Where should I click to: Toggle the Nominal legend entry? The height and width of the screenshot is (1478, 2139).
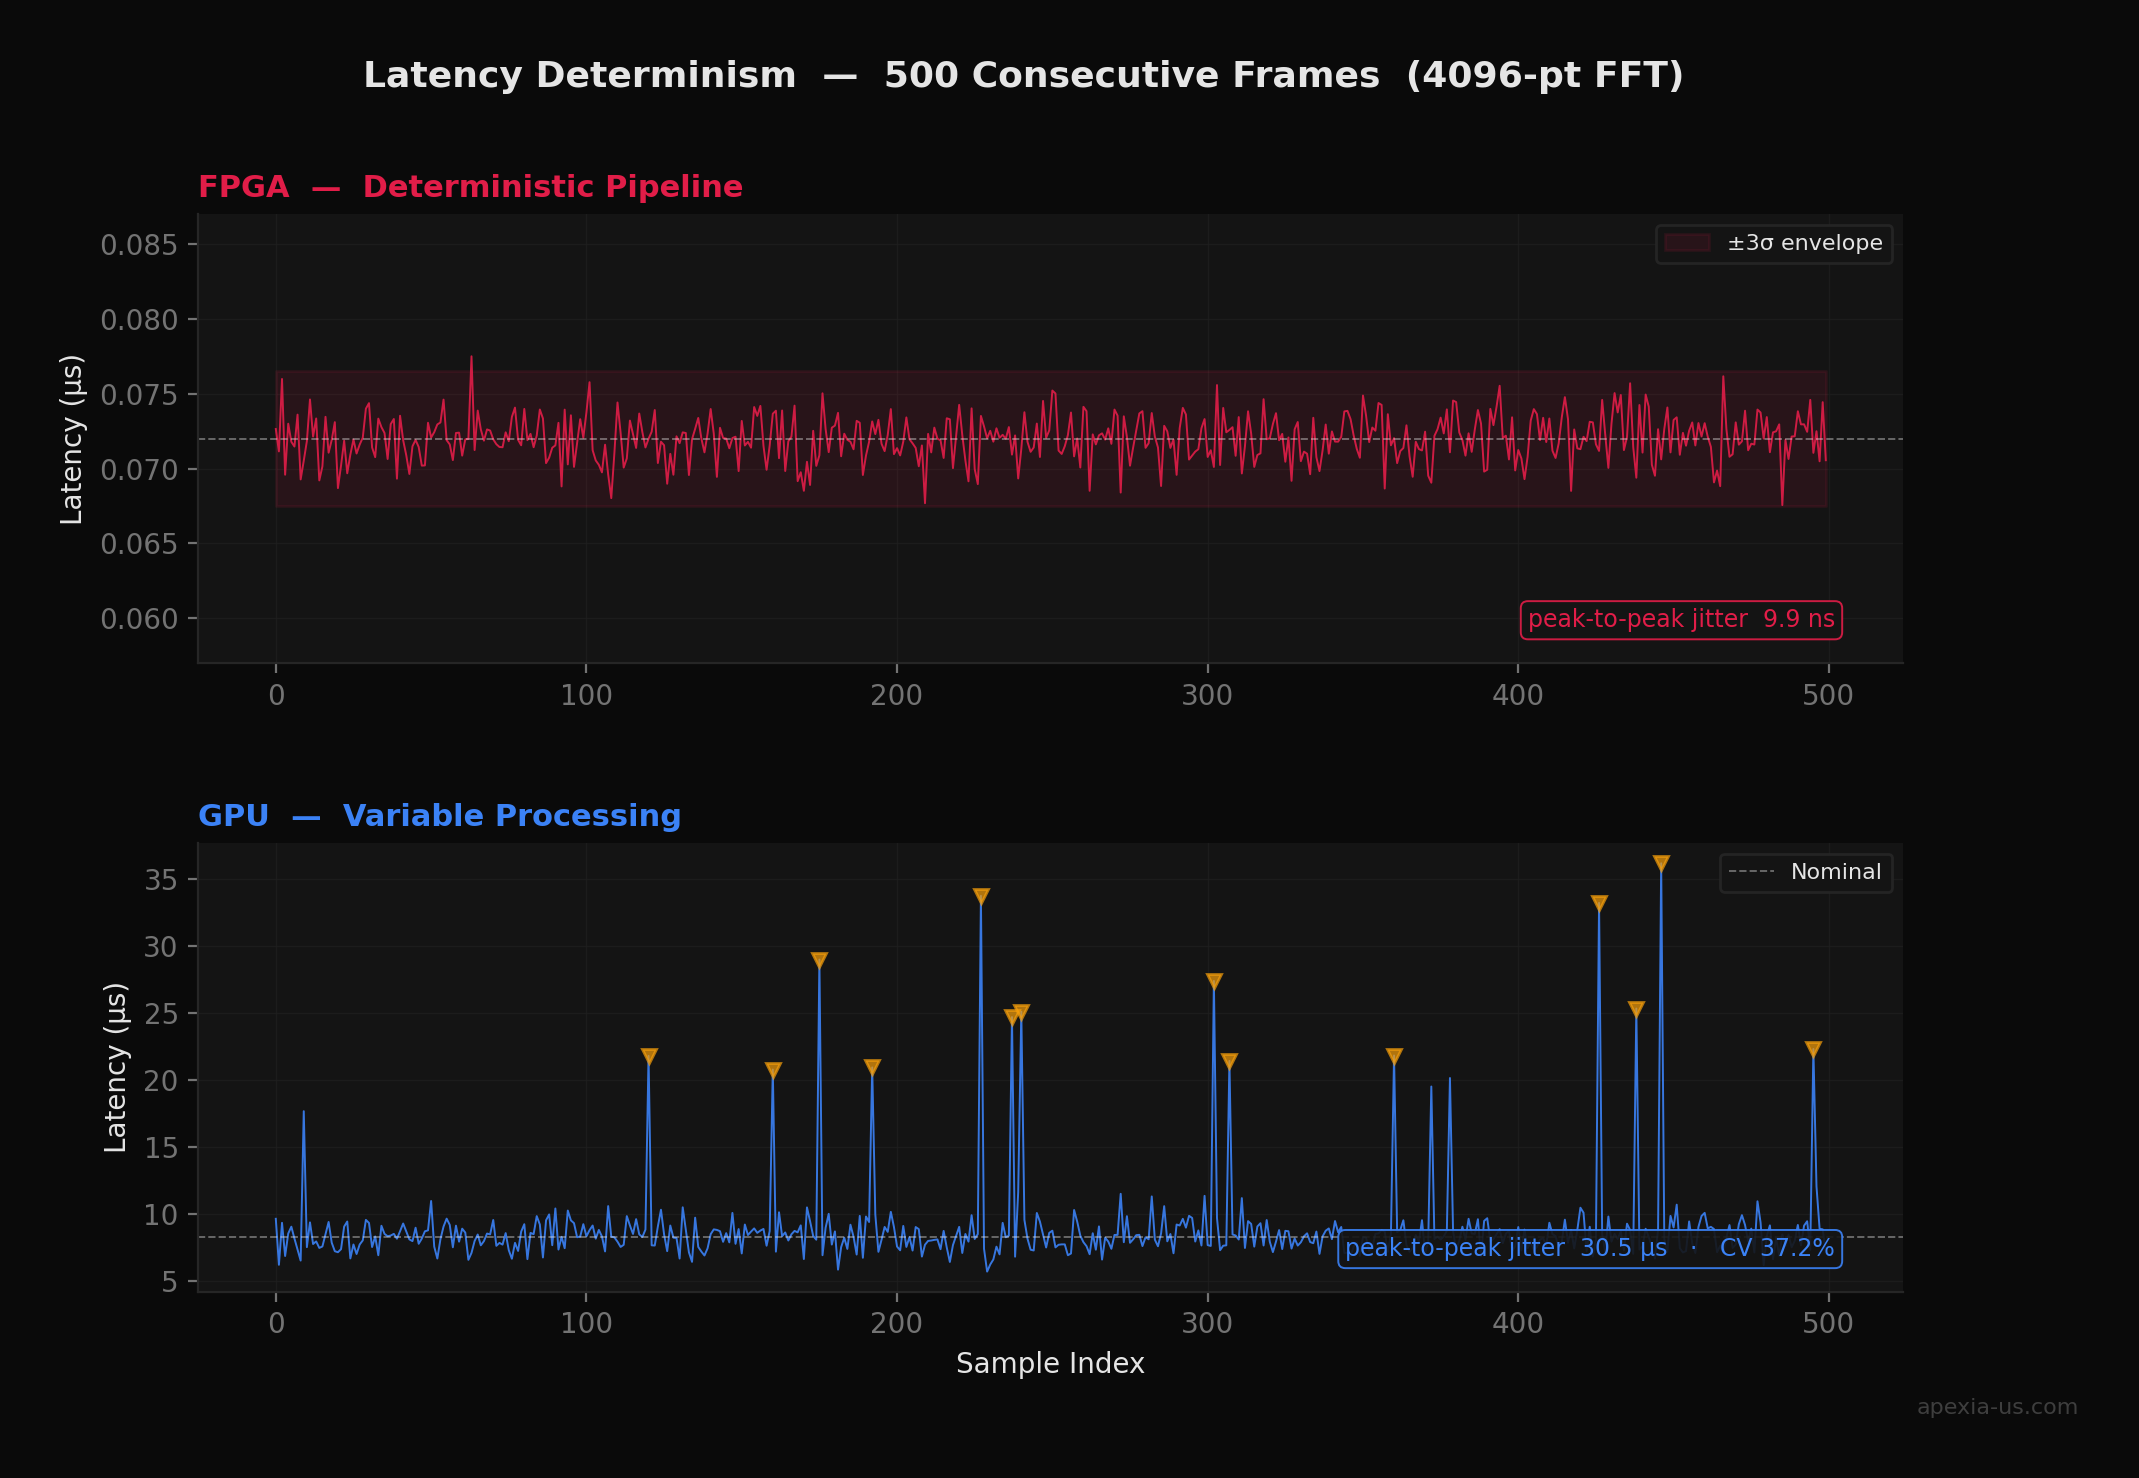pyautogui.click(x=1806, y=871)
